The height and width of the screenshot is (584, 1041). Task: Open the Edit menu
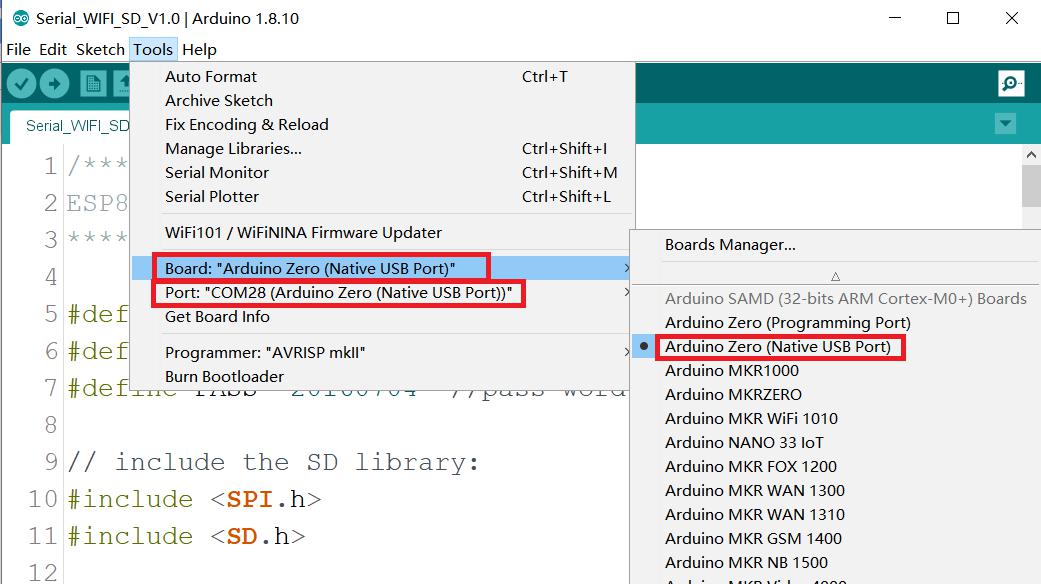(x=53, y=50)
